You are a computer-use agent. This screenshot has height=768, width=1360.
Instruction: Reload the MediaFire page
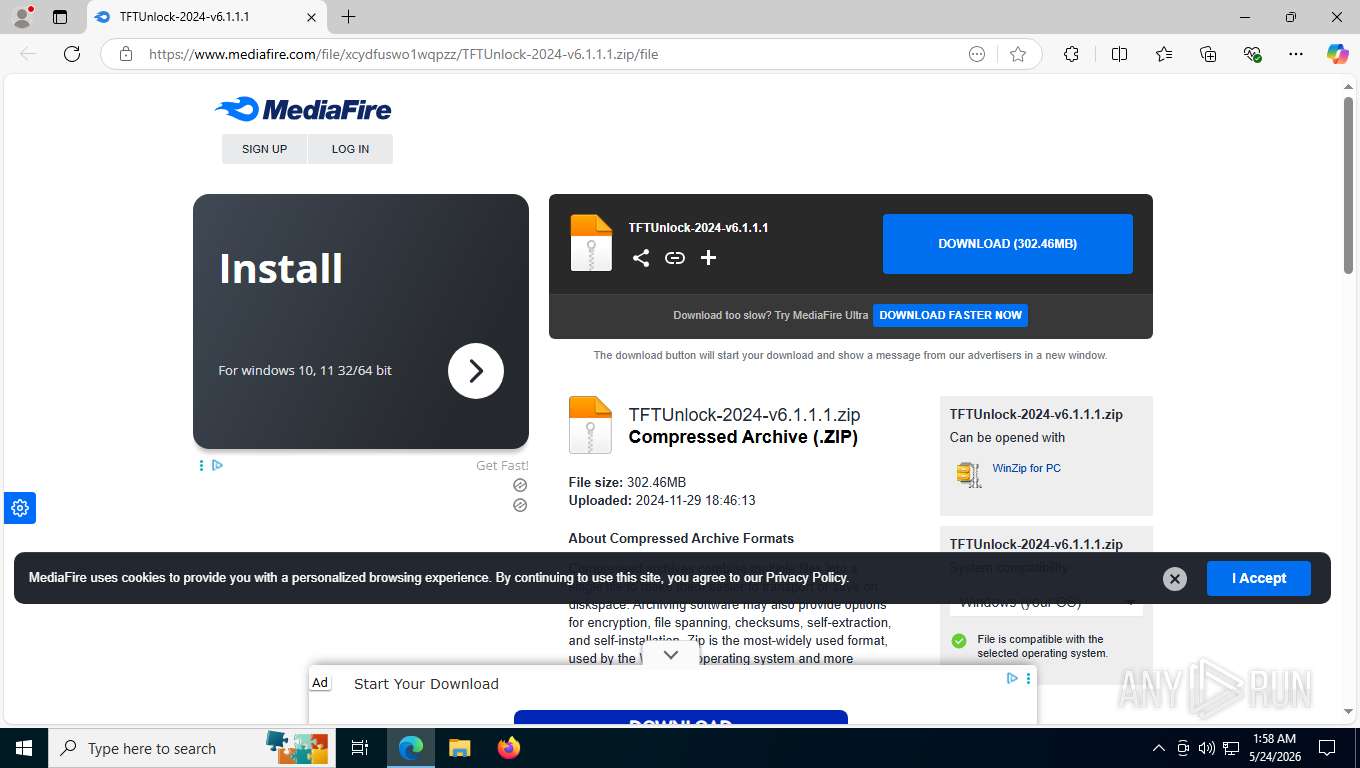(x=72, y=54)
